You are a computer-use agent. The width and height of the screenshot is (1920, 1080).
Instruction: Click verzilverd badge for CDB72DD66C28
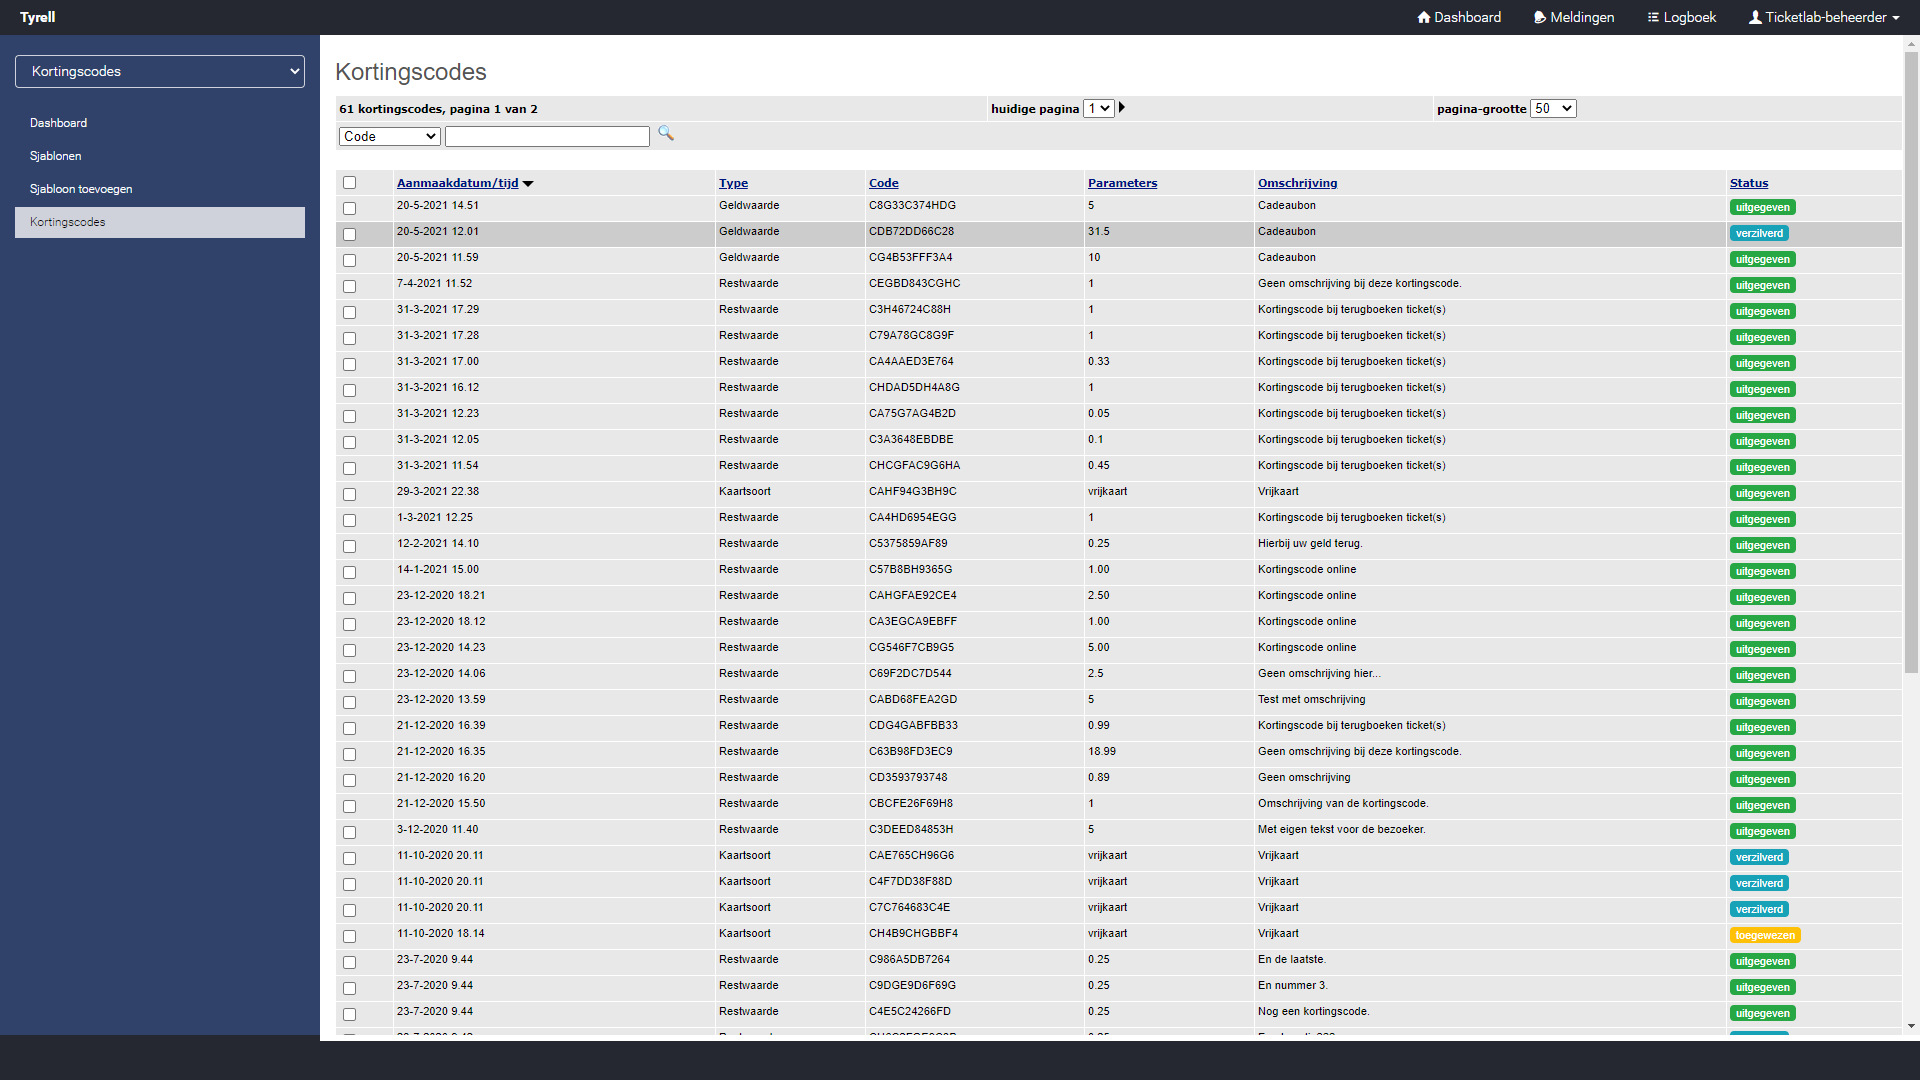(x=1759, y=234)
